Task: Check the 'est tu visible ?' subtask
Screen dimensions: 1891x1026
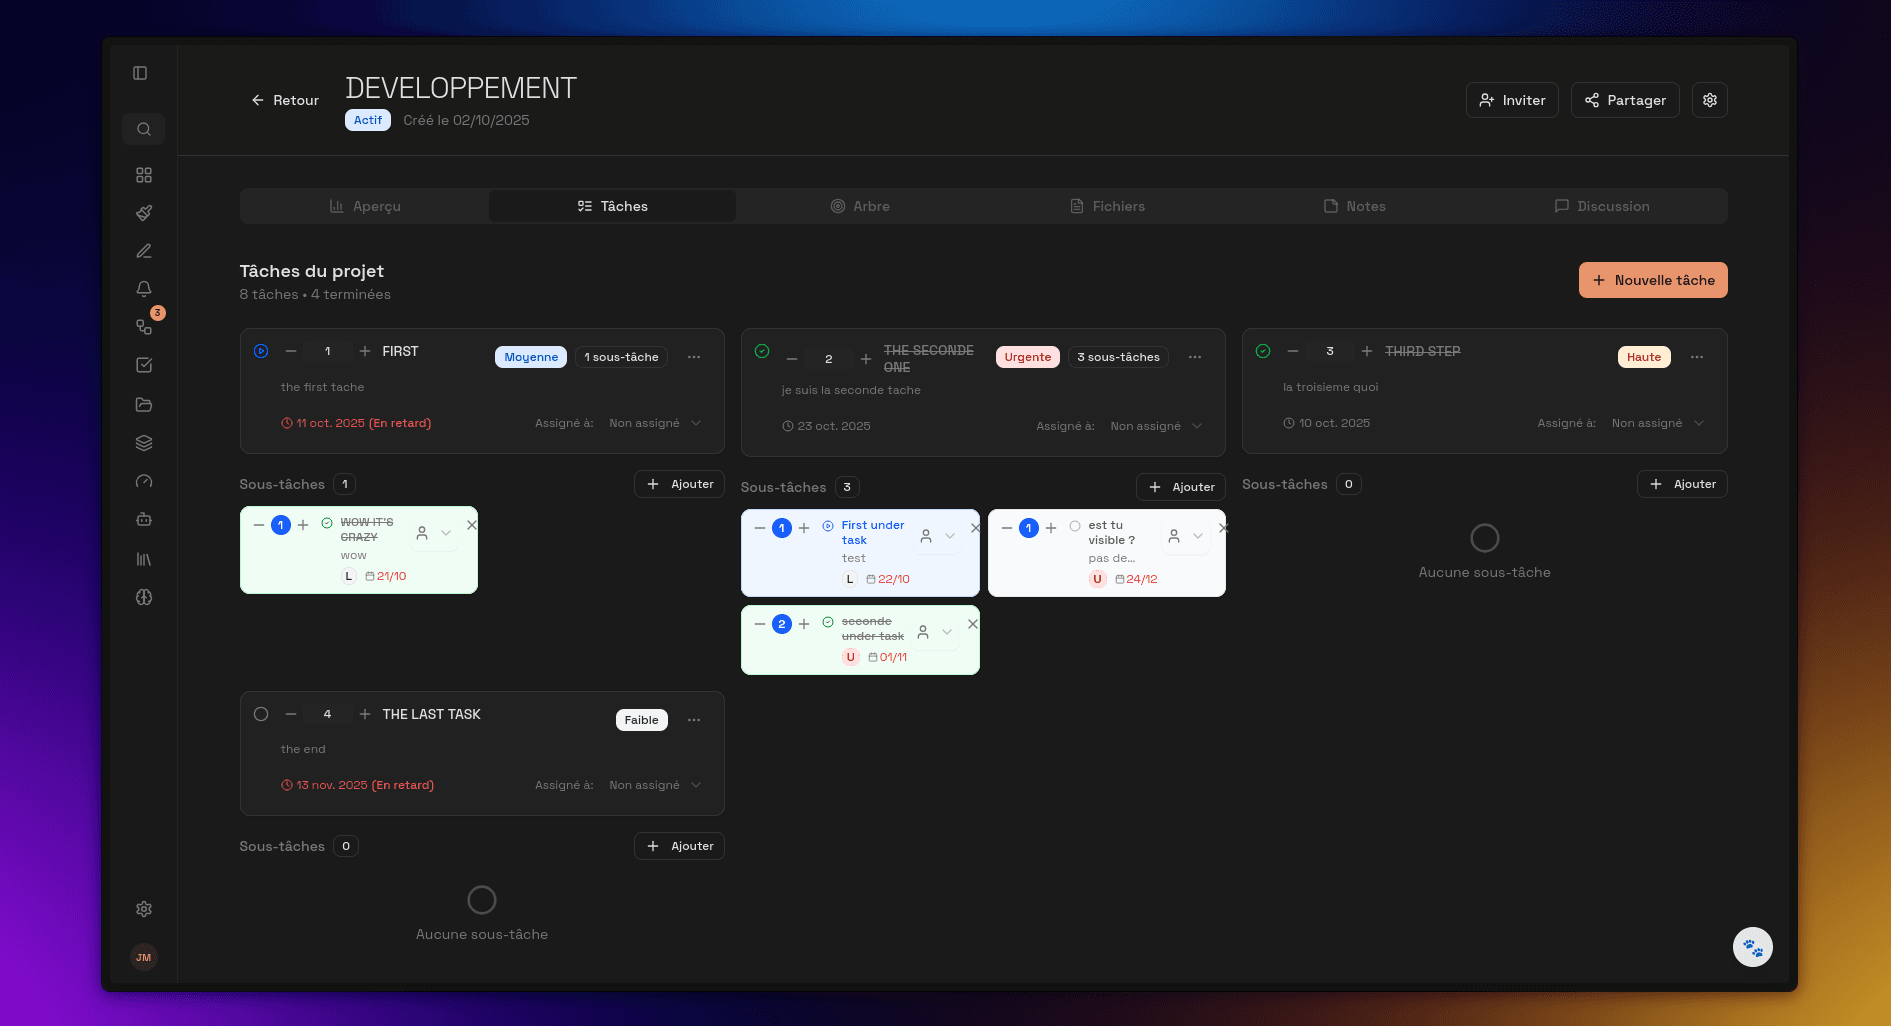Action: click(1075, 526)
